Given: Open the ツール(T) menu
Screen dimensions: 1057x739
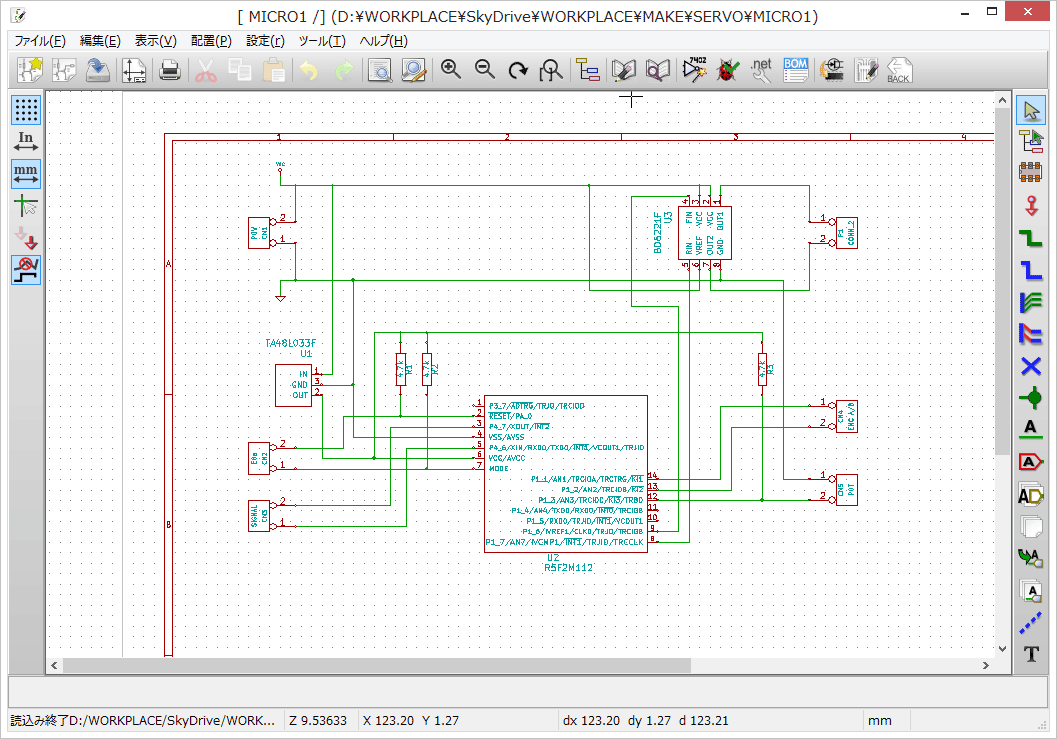Looking at the screenshot, I should point(322,41).
